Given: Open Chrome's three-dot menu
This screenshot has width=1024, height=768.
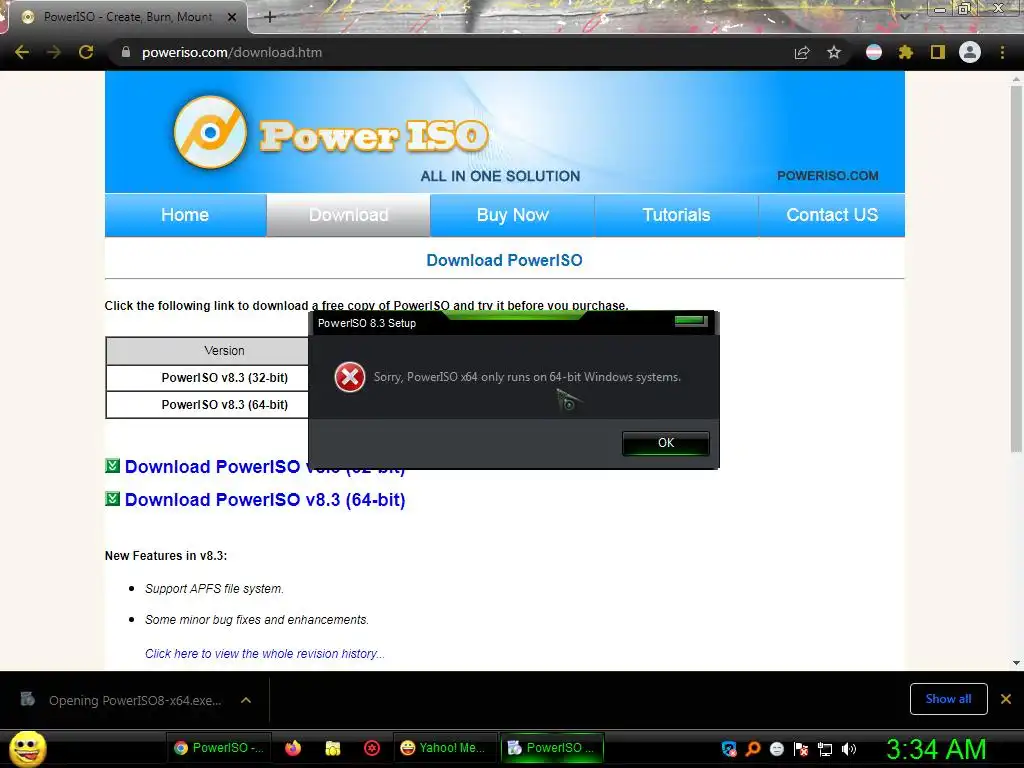Looking at the screenshot, I should point(1002,52).
